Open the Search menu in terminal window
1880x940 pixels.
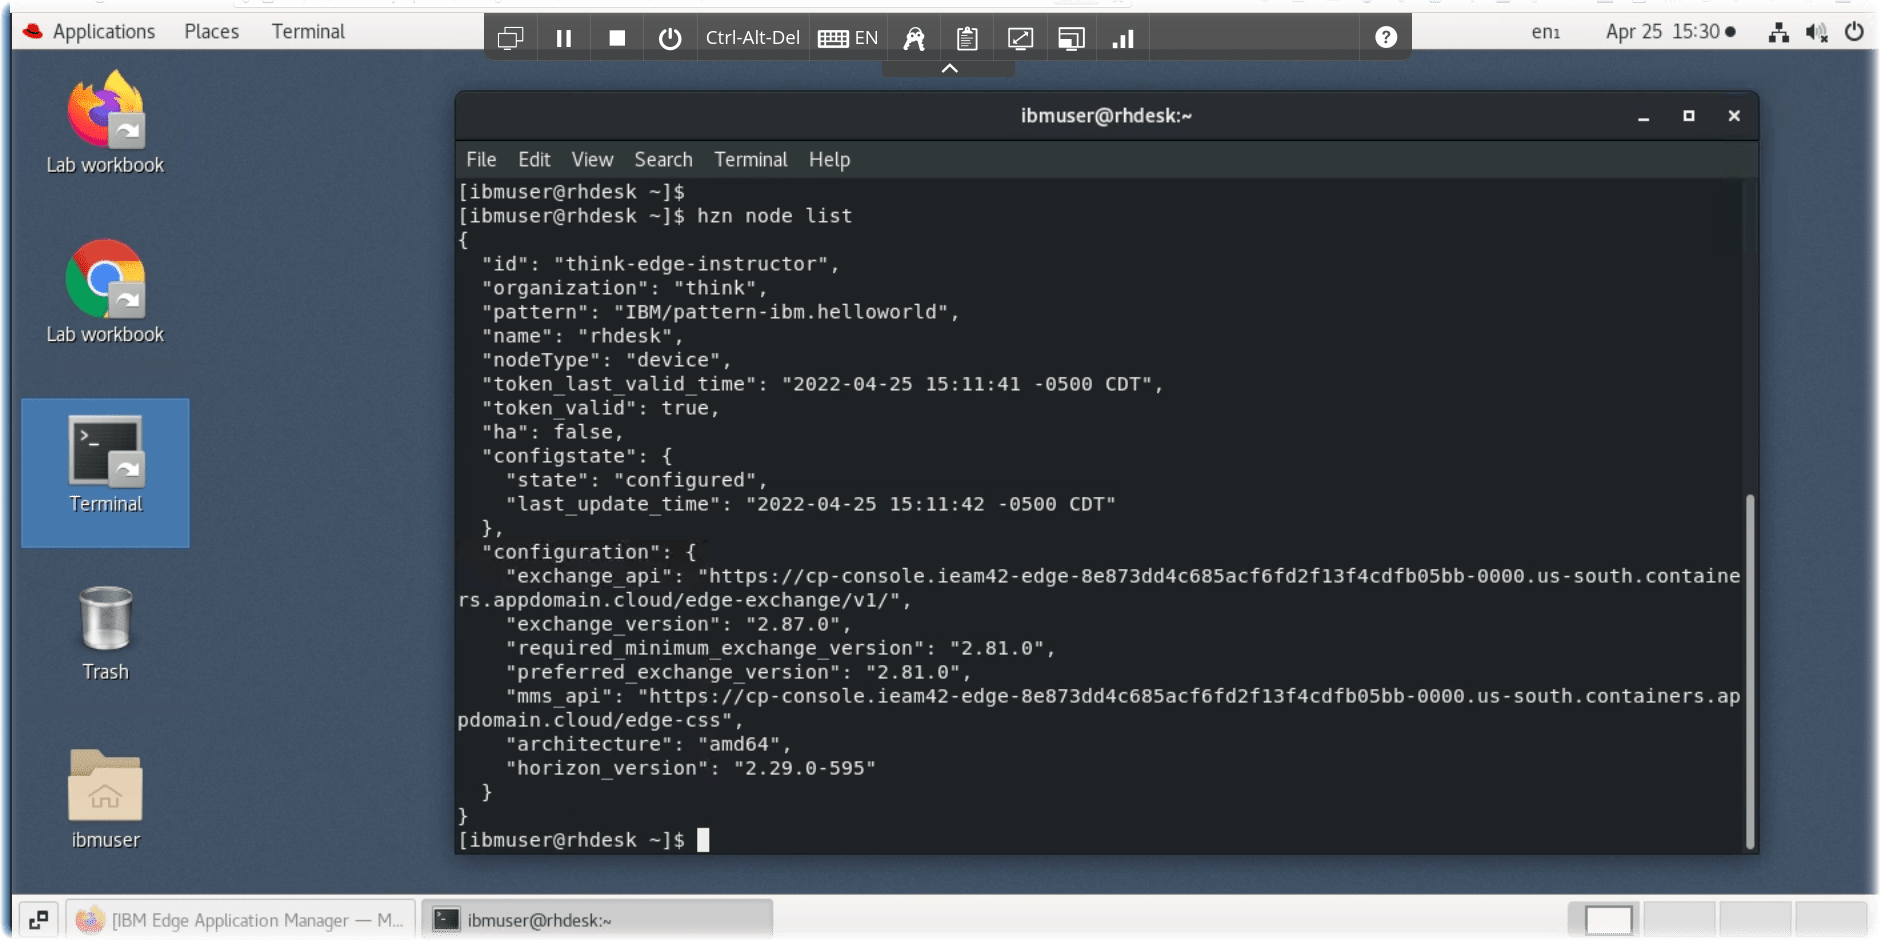click(663, 159)
